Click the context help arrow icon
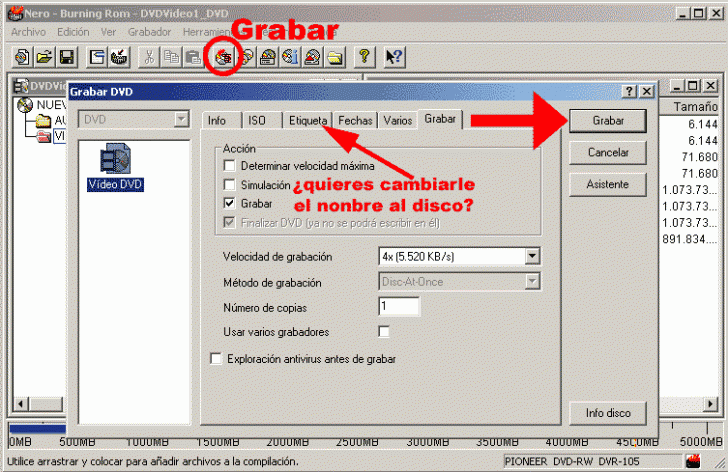 [394, 57]
